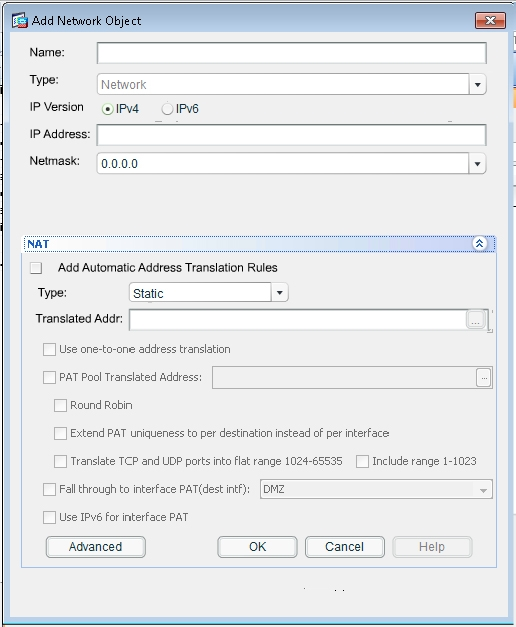Confirm with the OK button

tap(257, 547)
